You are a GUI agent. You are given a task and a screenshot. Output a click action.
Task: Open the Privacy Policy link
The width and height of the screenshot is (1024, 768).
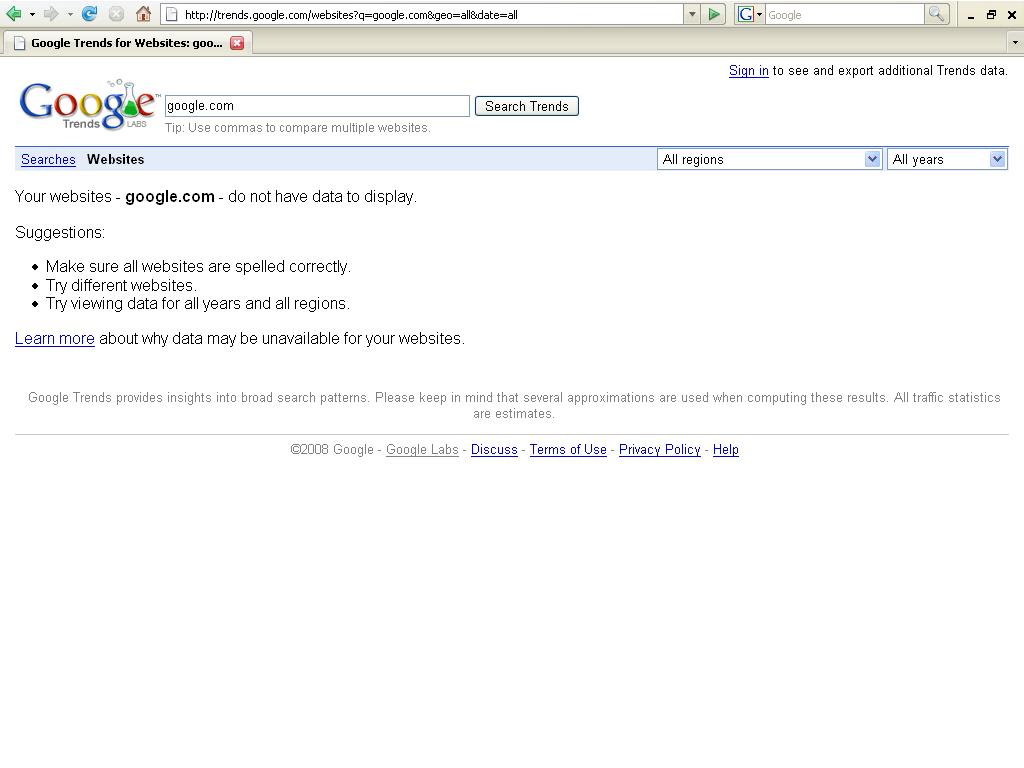(x=660, y=449)
